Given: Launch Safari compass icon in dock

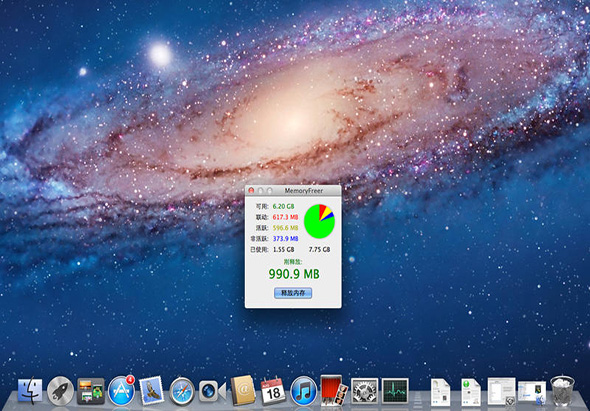Looking at the screenshot, I should [x=182, y=391].
